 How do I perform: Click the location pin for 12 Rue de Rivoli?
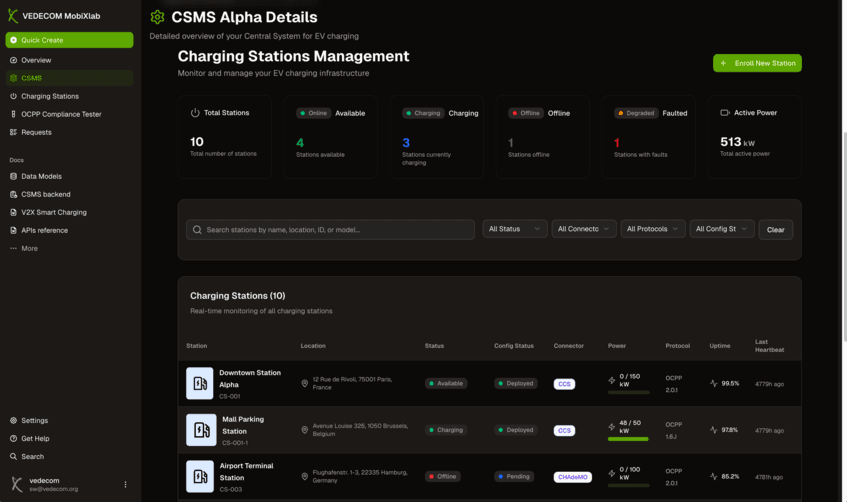tap(305, 383)
